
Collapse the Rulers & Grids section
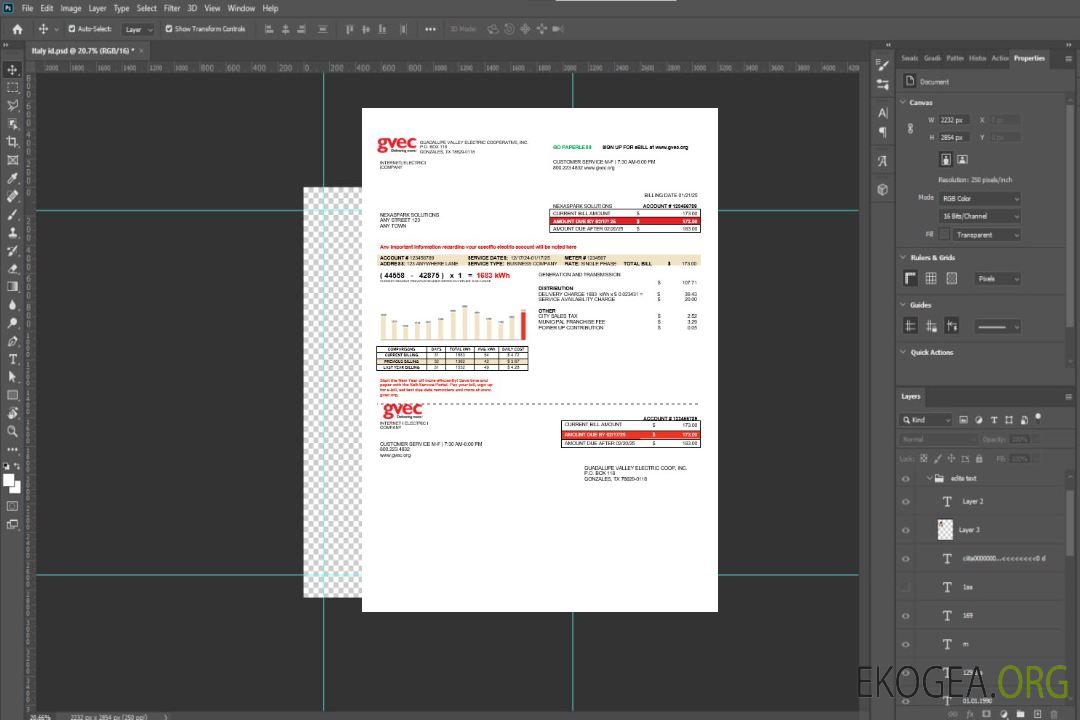click(x=904, y=257)
